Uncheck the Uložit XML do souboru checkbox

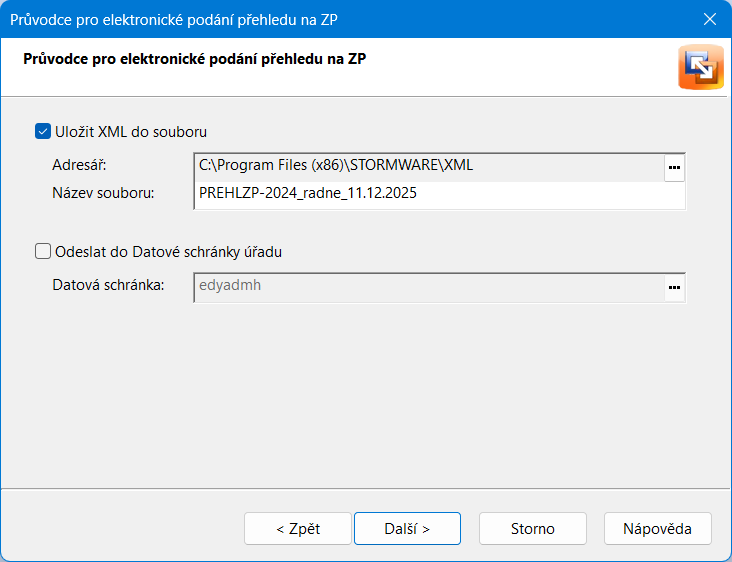[42, 131]
